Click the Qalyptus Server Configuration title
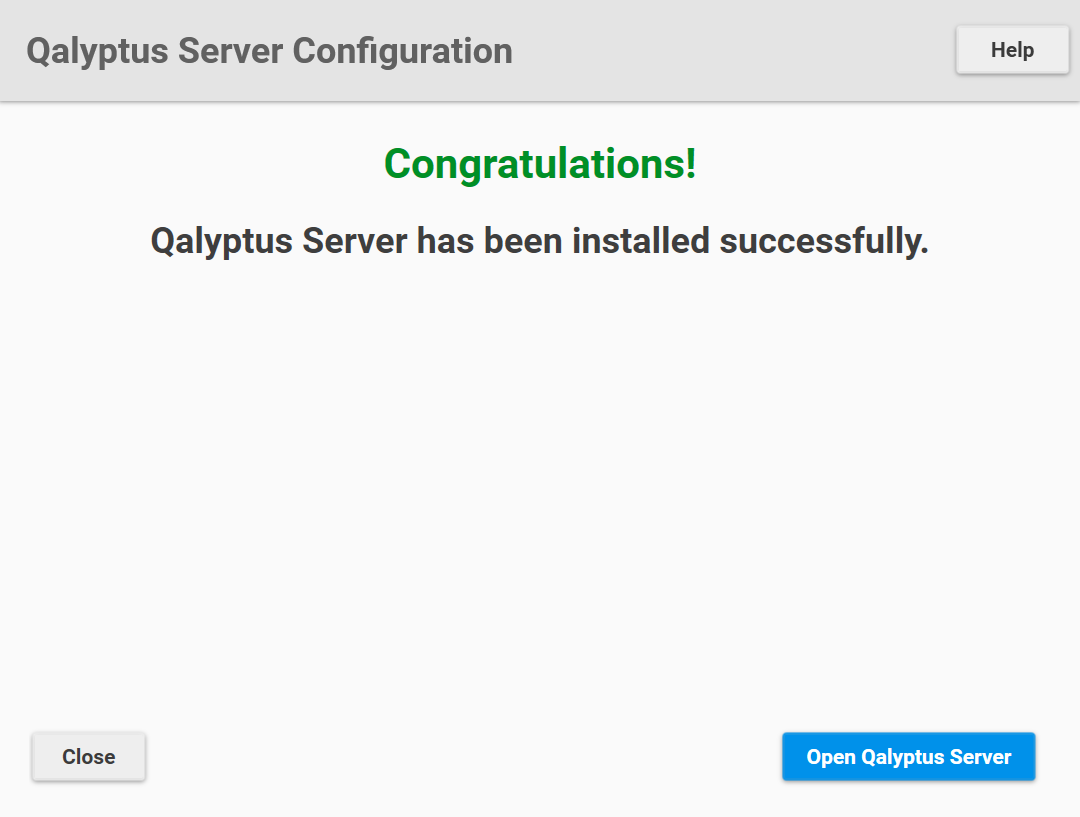Viewport: 1080px width, 817px height. (270, 50)
